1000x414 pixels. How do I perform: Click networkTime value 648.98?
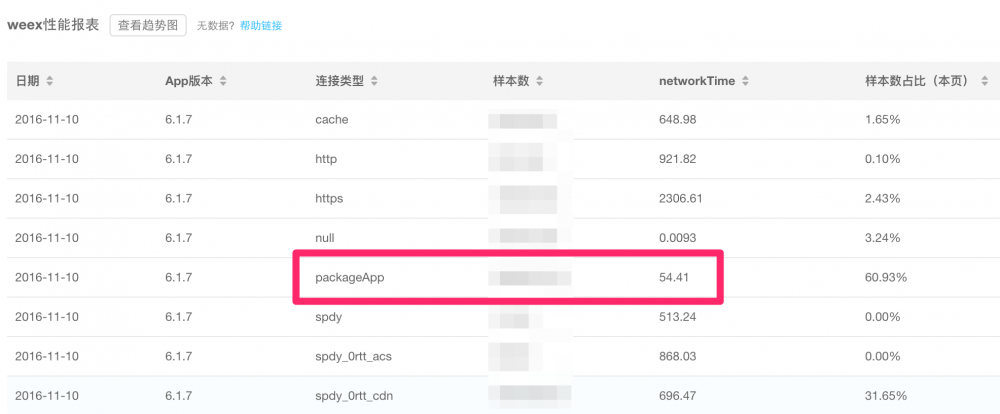click(677, 119)
